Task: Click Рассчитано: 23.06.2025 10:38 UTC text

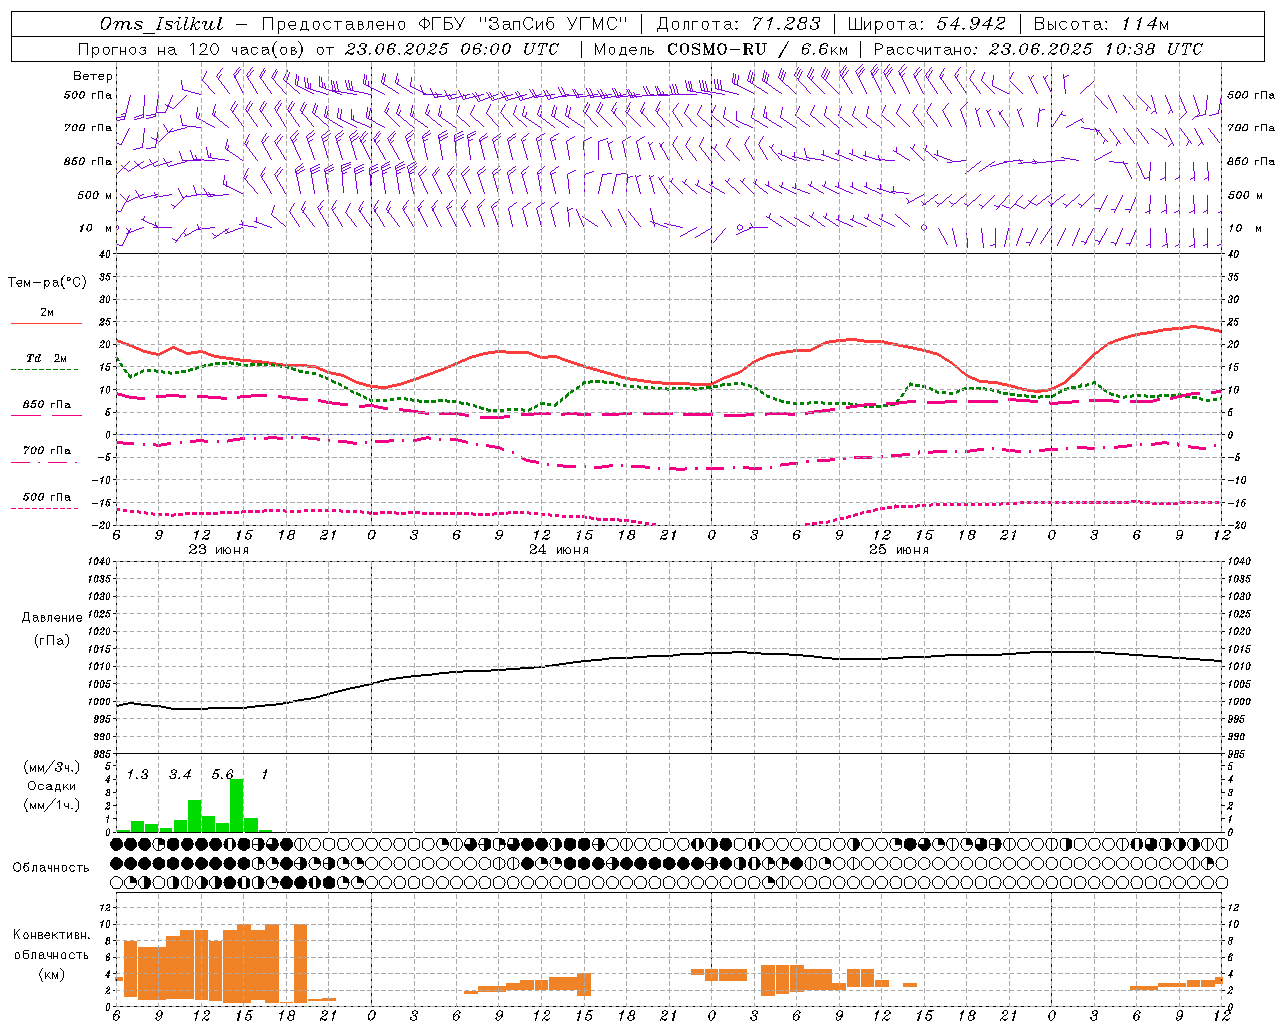Action: point(1038,49)
